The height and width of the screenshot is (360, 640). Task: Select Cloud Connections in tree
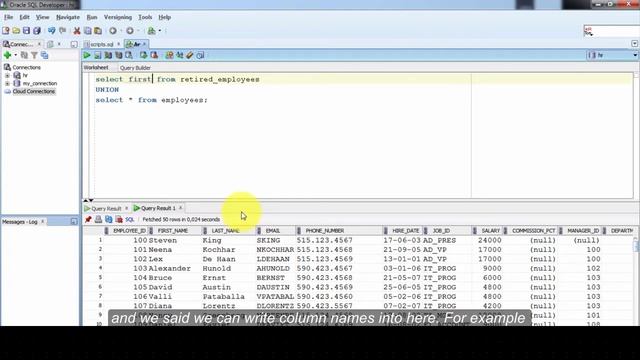[33, 91]
